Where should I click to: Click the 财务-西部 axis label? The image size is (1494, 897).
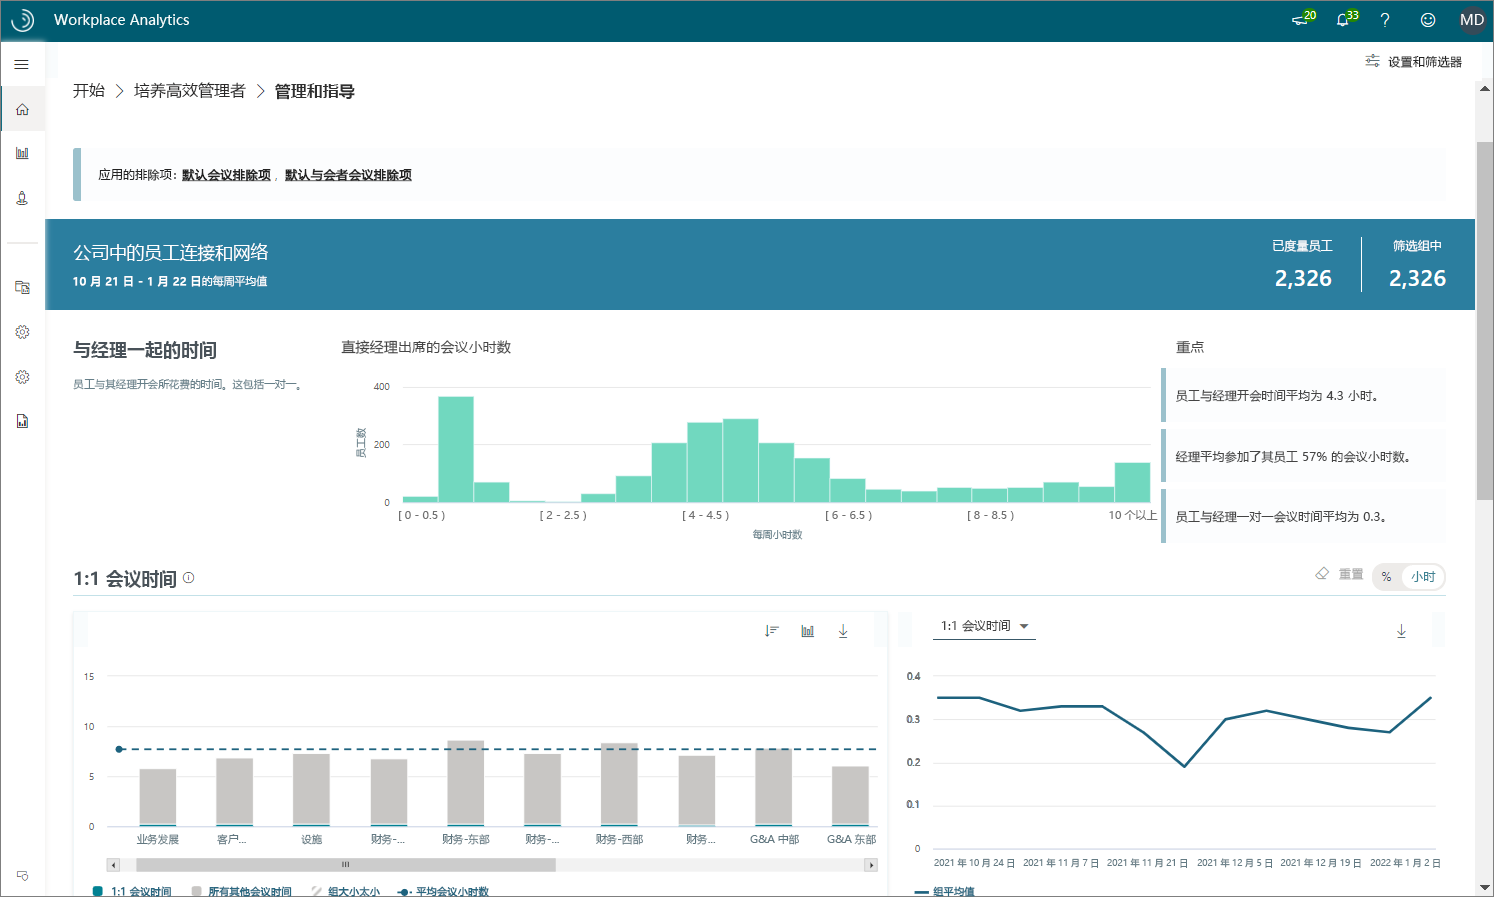pos(620,840)
